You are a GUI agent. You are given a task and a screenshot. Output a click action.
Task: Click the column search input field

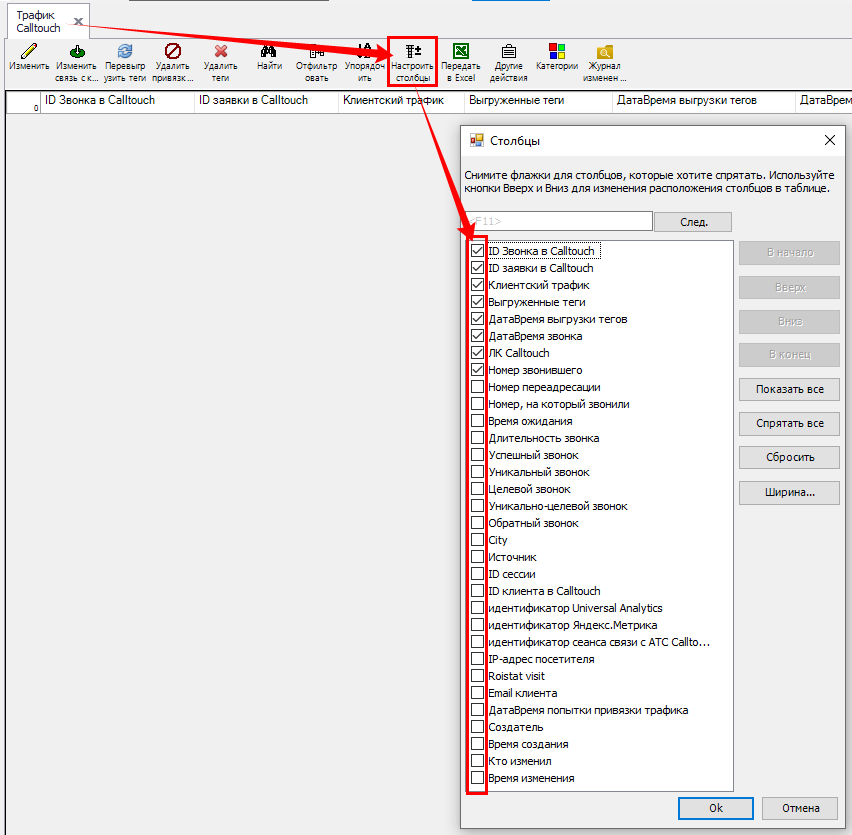pos(560,221)
